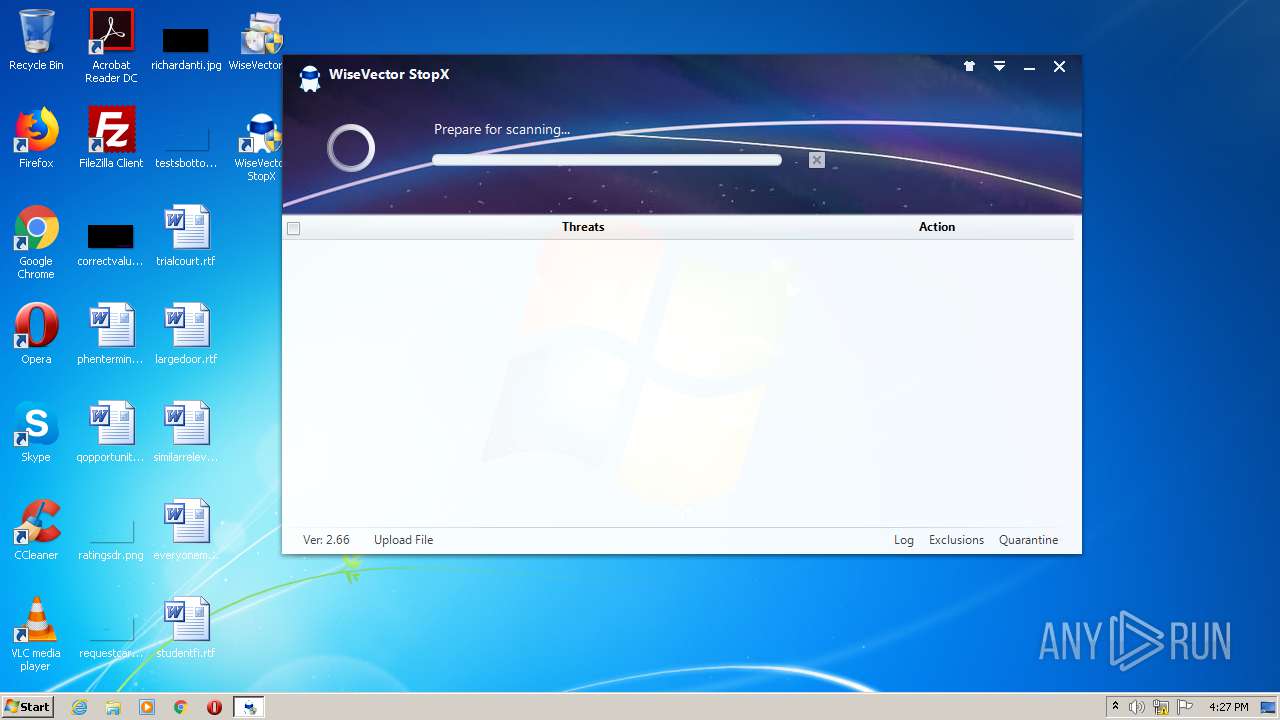Screen dimensions: 1280x720
Task: Open Windows Explorer from taskbar
Action: click(x=113, y=707)
